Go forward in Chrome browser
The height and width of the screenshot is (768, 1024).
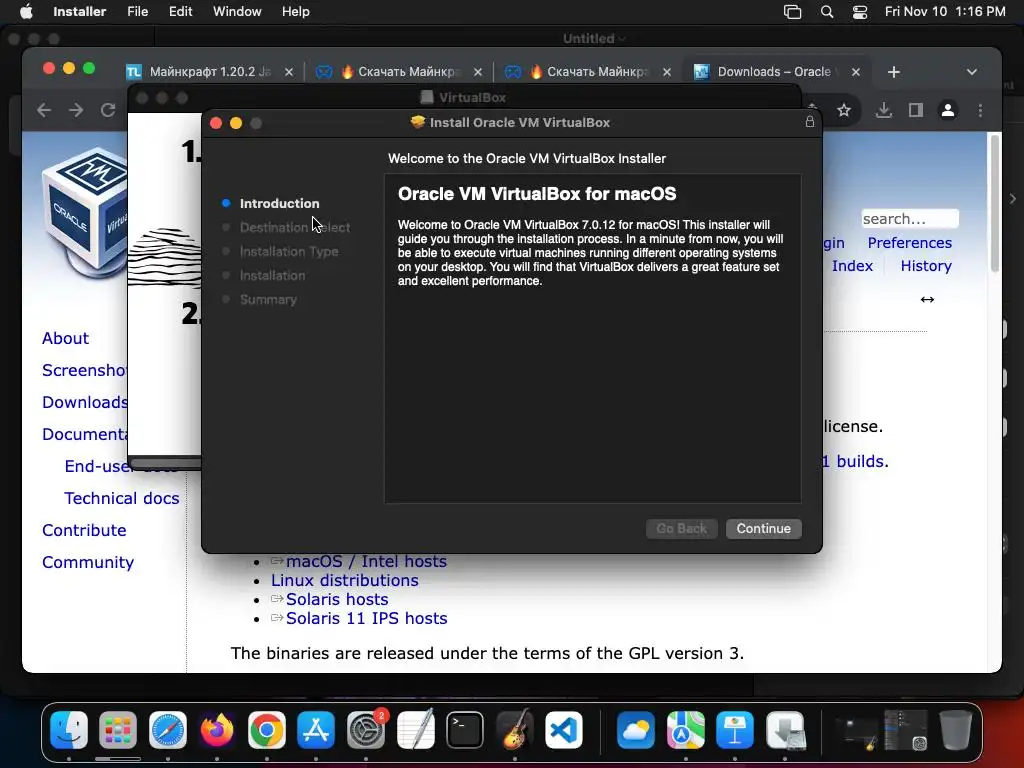[x=76, y=110]
